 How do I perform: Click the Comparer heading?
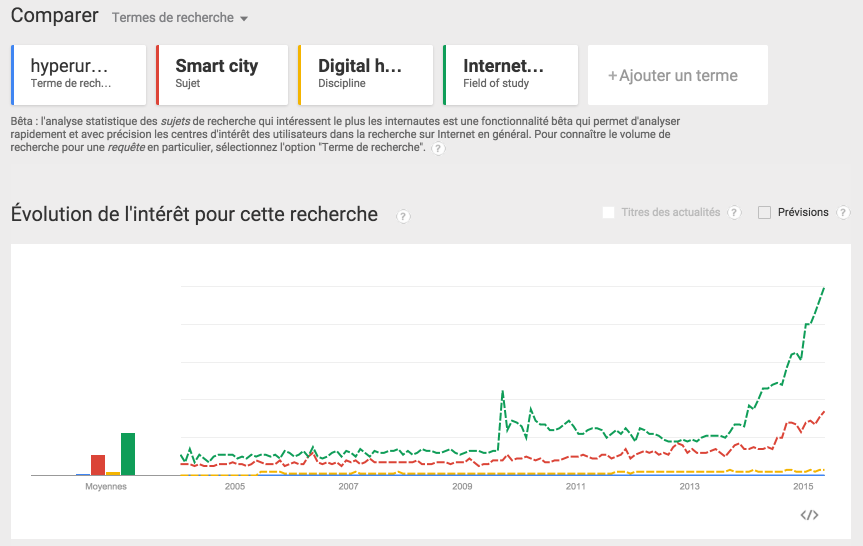click(54, 15)
